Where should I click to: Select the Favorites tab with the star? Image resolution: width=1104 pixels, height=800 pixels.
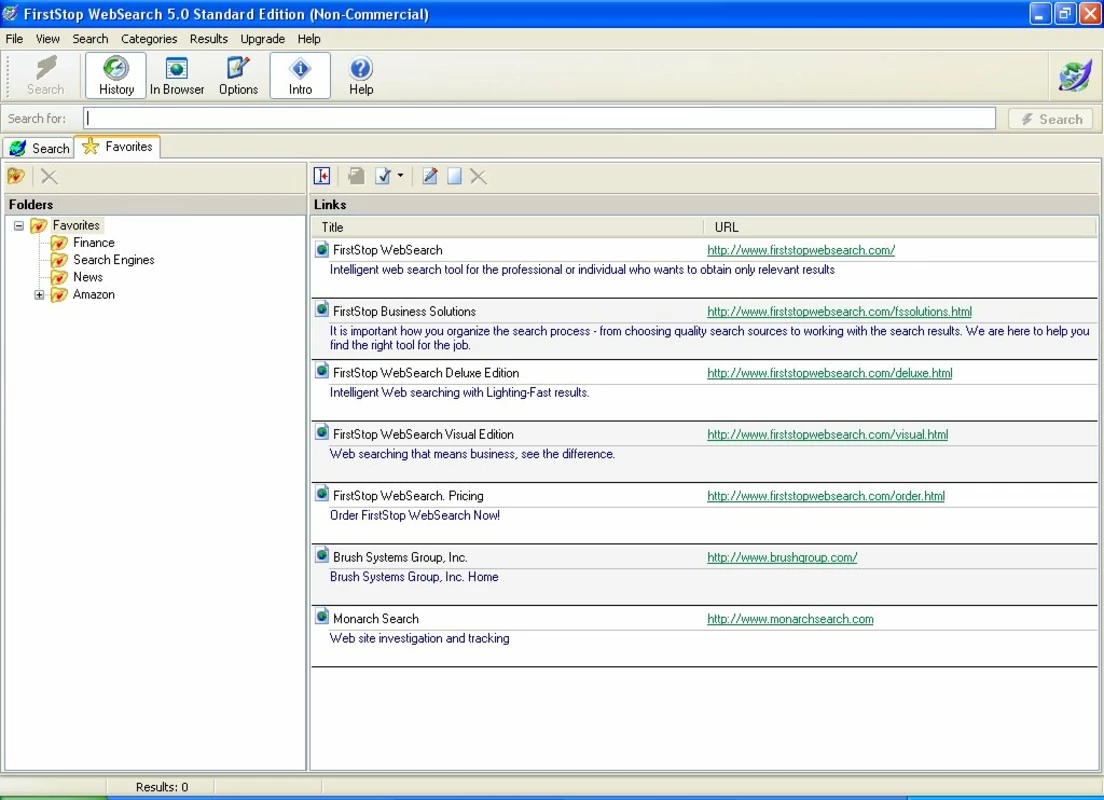[x=118, y=146]
